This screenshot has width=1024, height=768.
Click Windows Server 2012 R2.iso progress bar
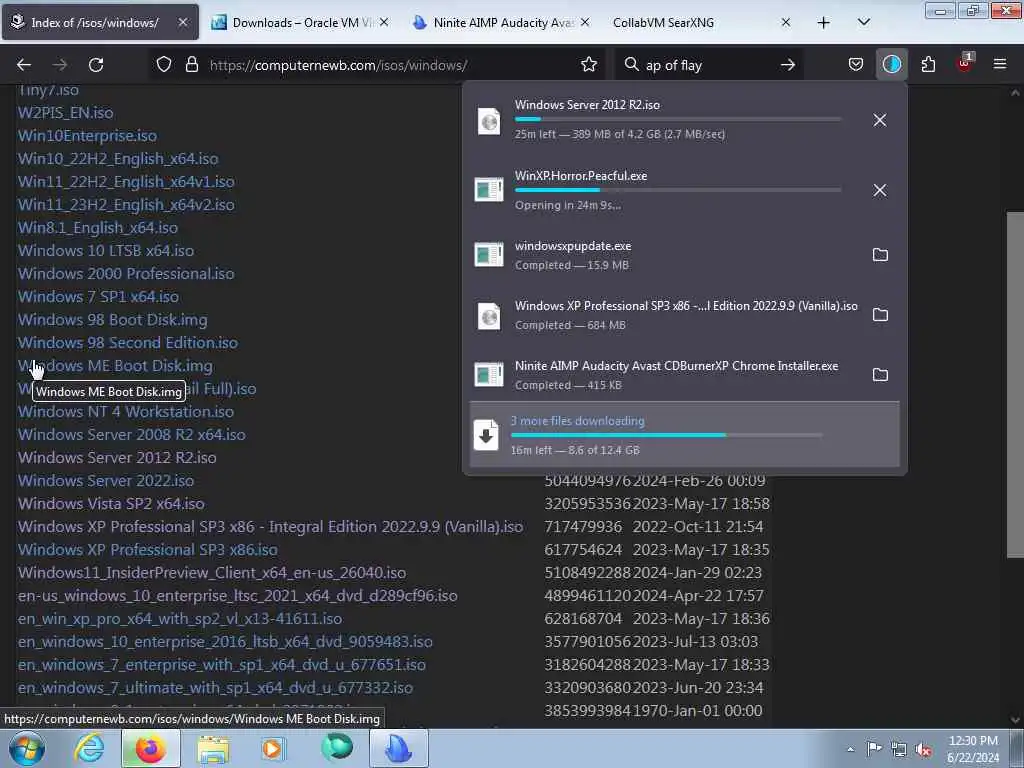point(678,119)
